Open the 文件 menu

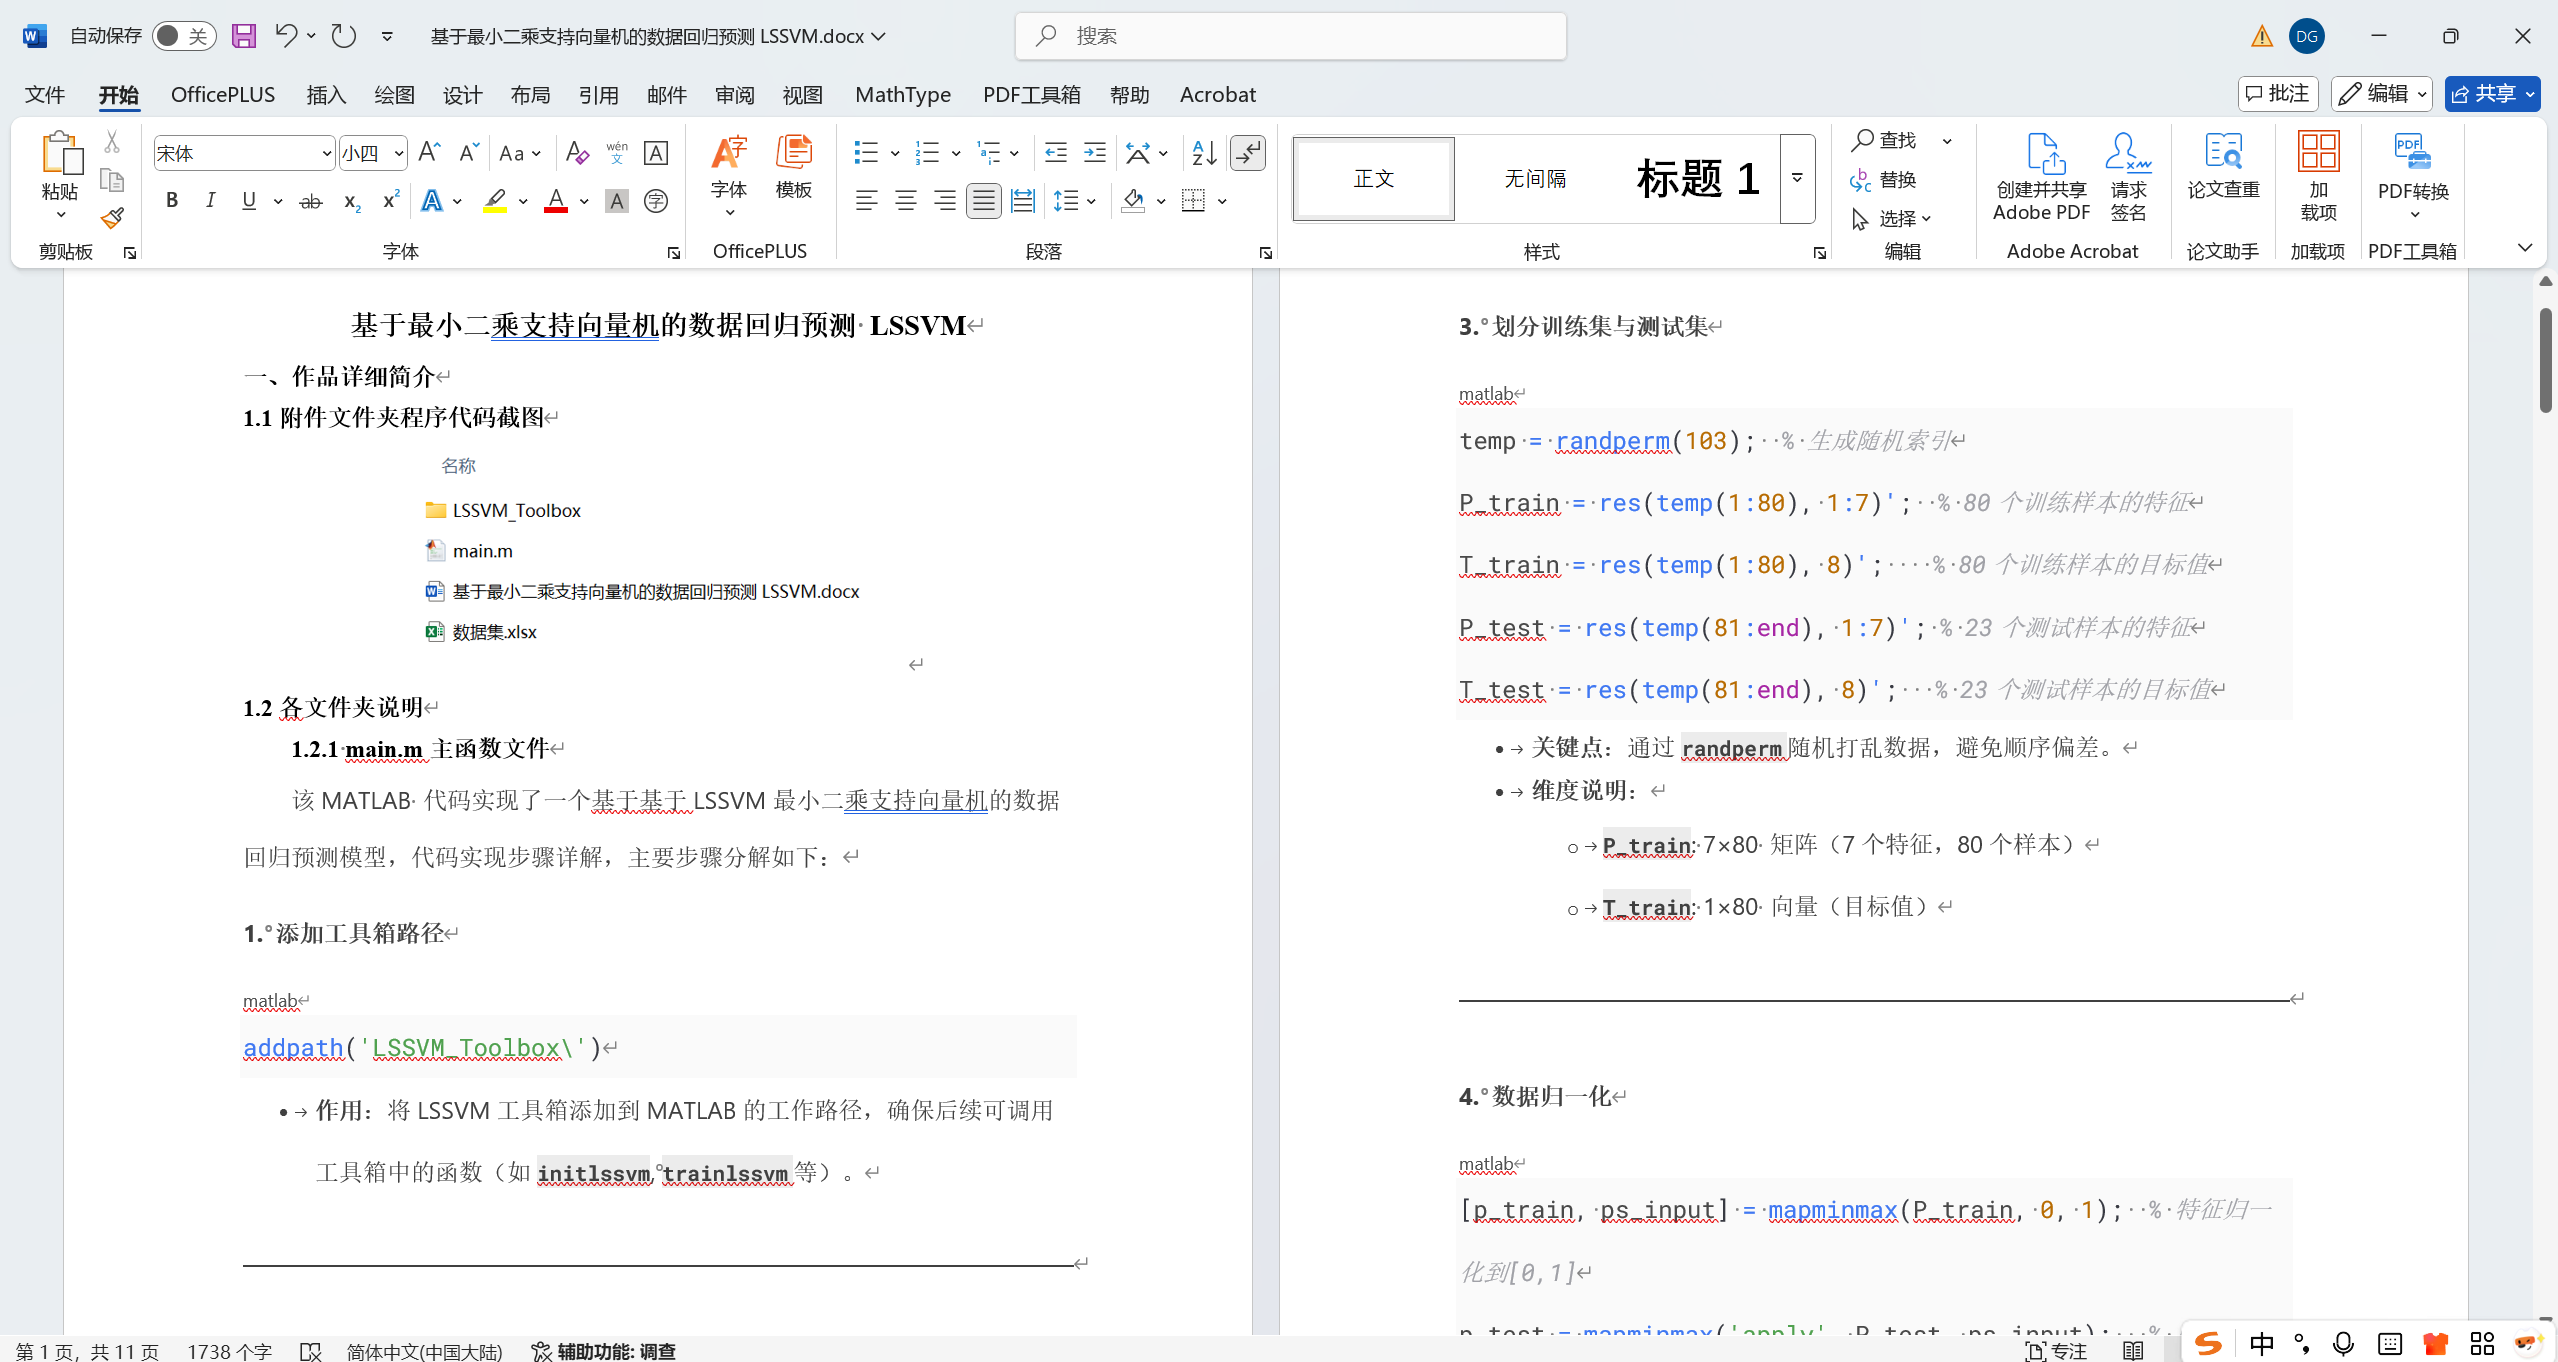pos(45,94)
